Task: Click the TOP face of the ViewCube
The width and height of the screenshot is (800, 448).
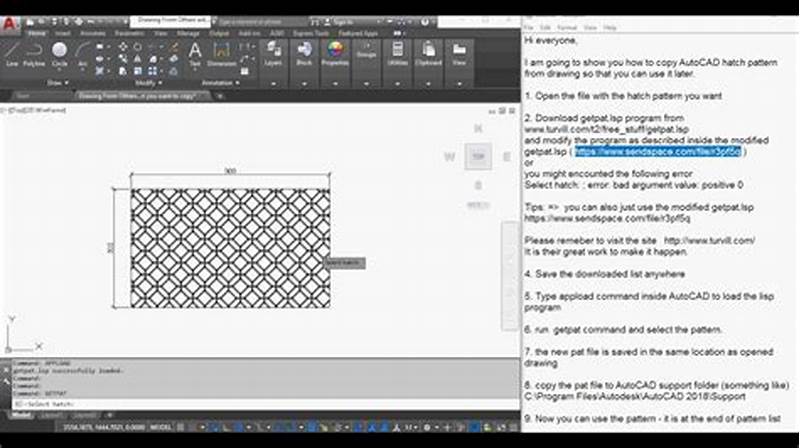Action: pos(478,157)
